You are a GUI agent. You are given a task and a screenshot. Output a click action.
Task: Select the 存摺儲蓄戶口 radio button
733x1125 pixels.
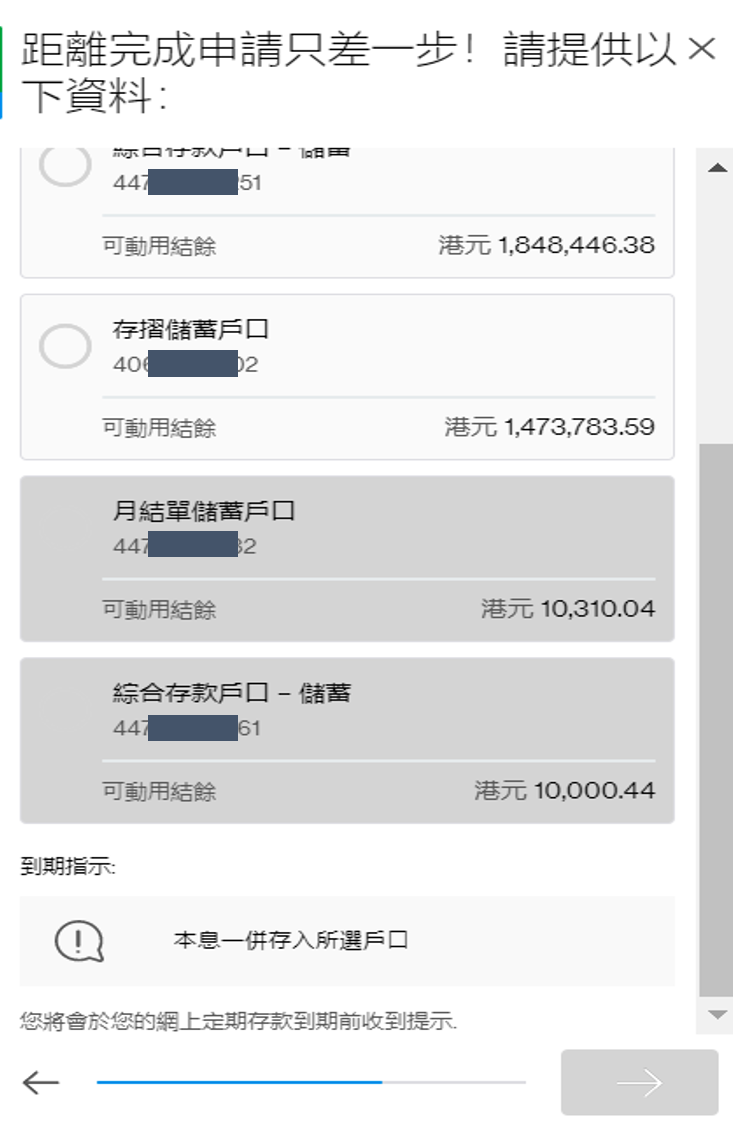coord(65,347)
